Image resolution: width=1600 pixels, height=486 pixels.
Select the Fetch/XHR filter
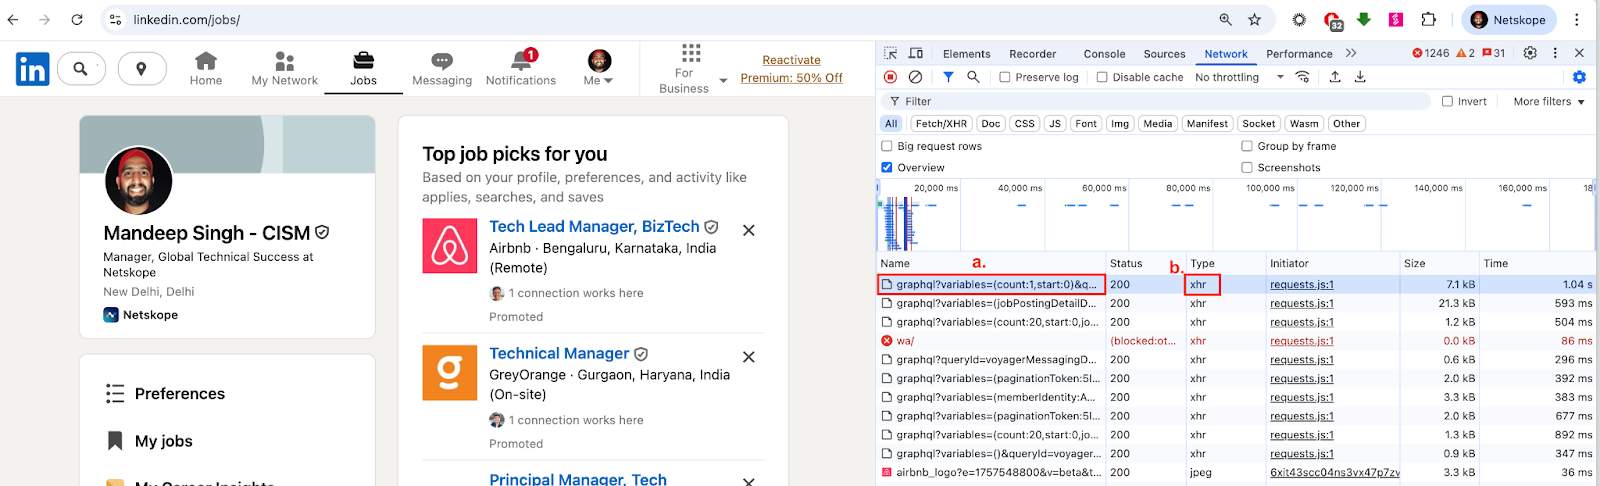941,124
